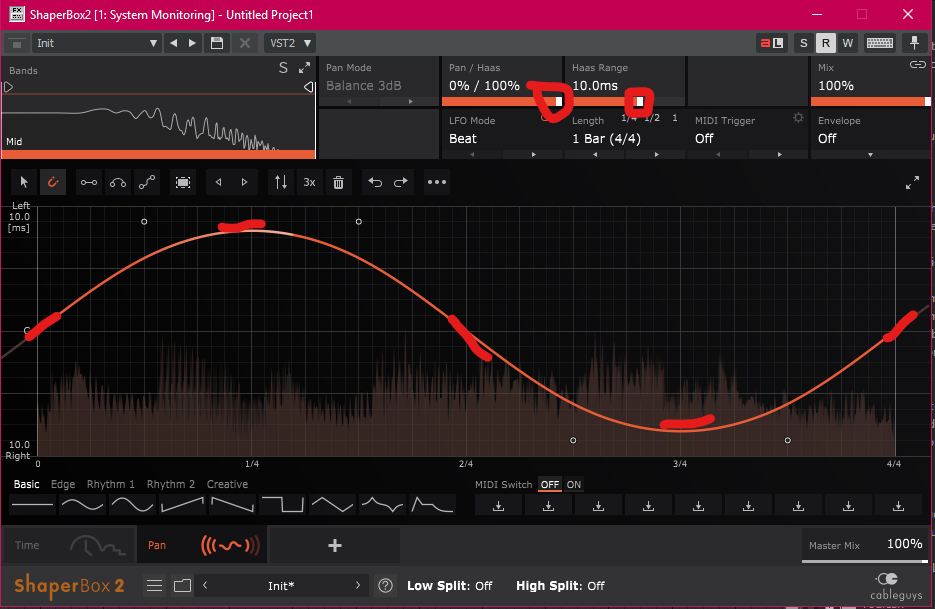Add a new shaper with the plus button

335,545
